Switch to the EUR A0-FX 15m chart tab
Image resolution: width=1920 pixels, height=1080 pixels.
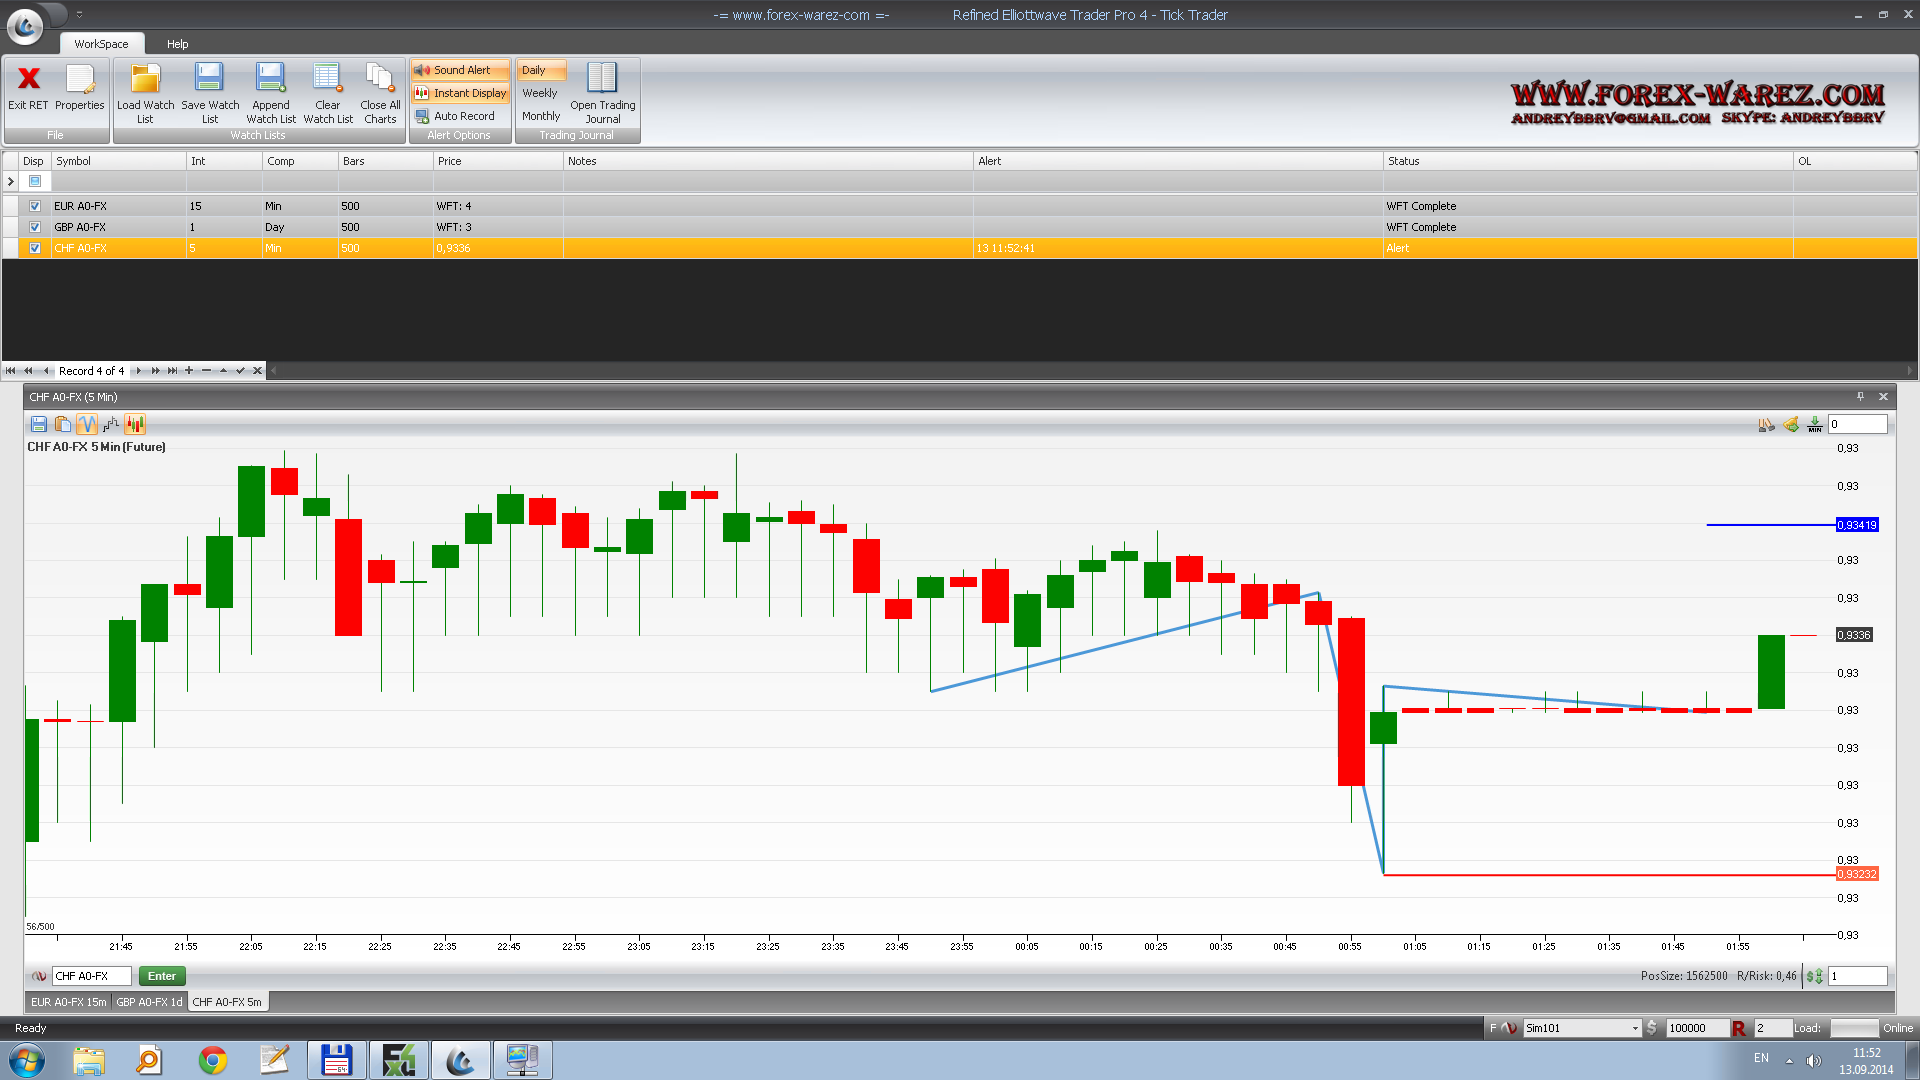[x=68, y=1002]
